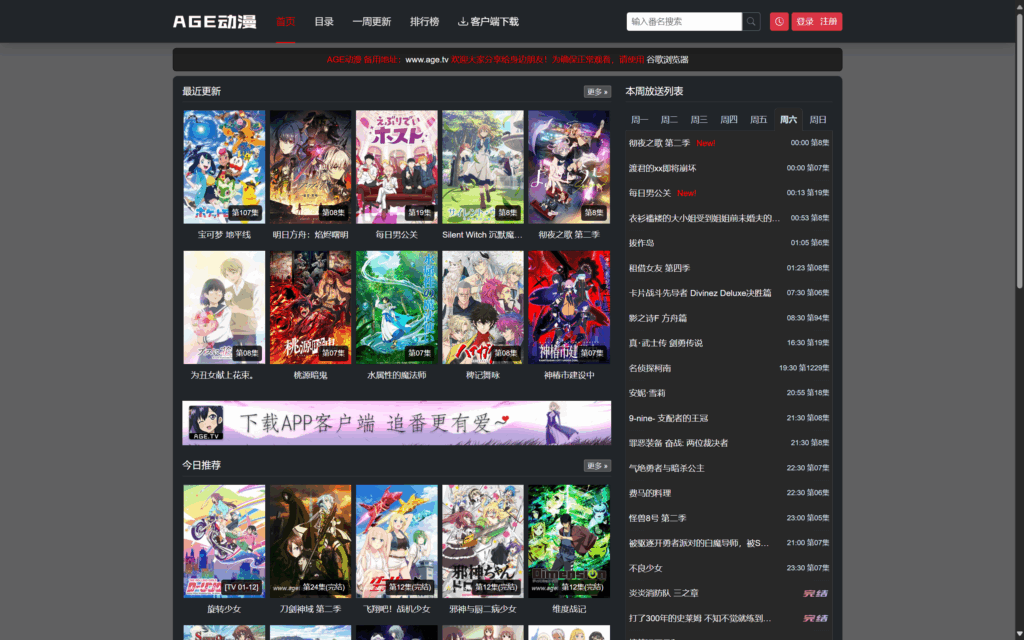
Task: Click the 桃源暗鬼 title under its poster
Action: [310, 376]
